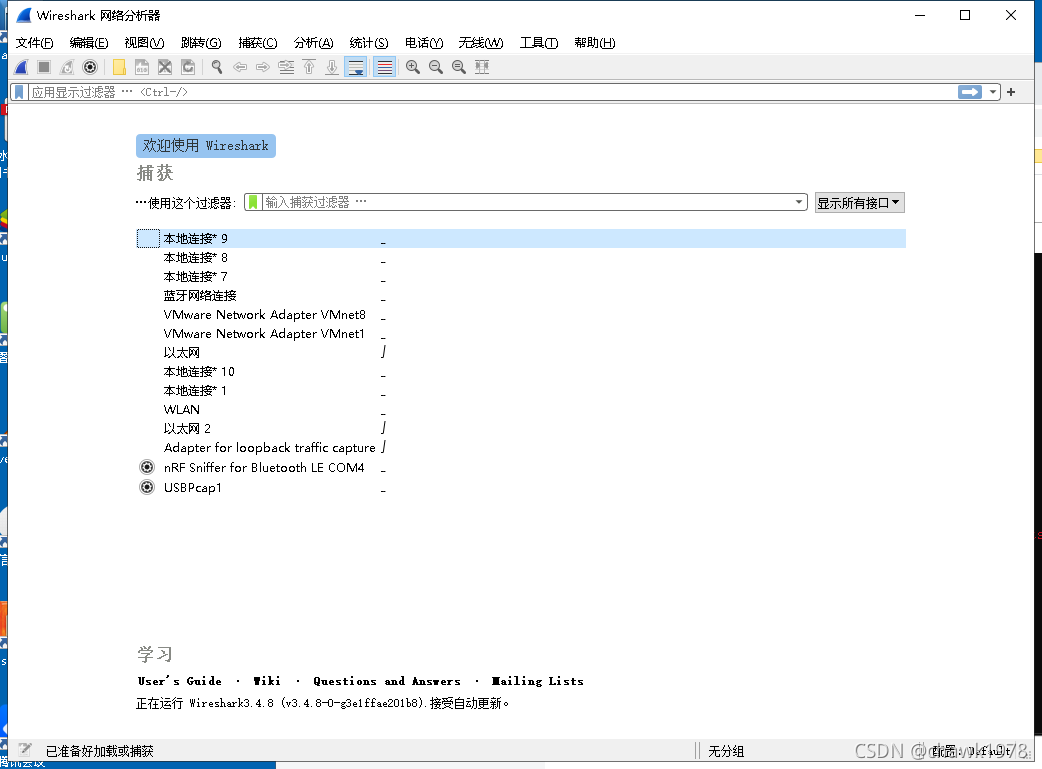This screenshot has height=769, width=1042.
Task: Select interface 本地连接* 8
Action: coord(521,257)
